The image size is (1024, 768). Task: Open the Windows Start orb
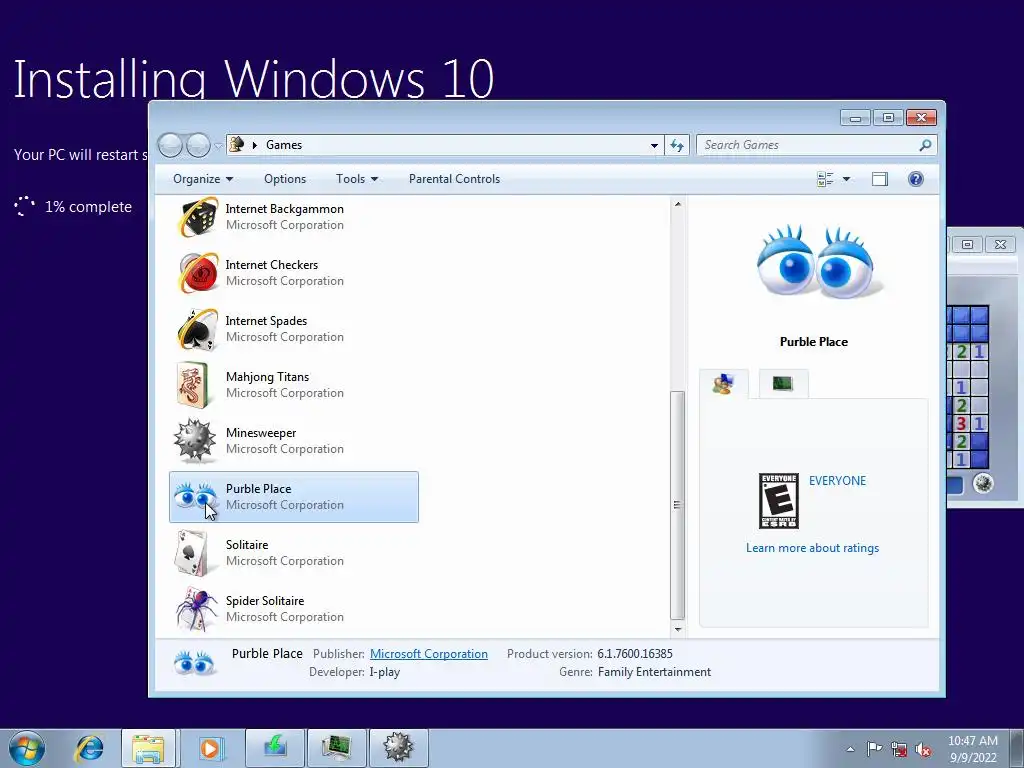(x=27, y=748)
